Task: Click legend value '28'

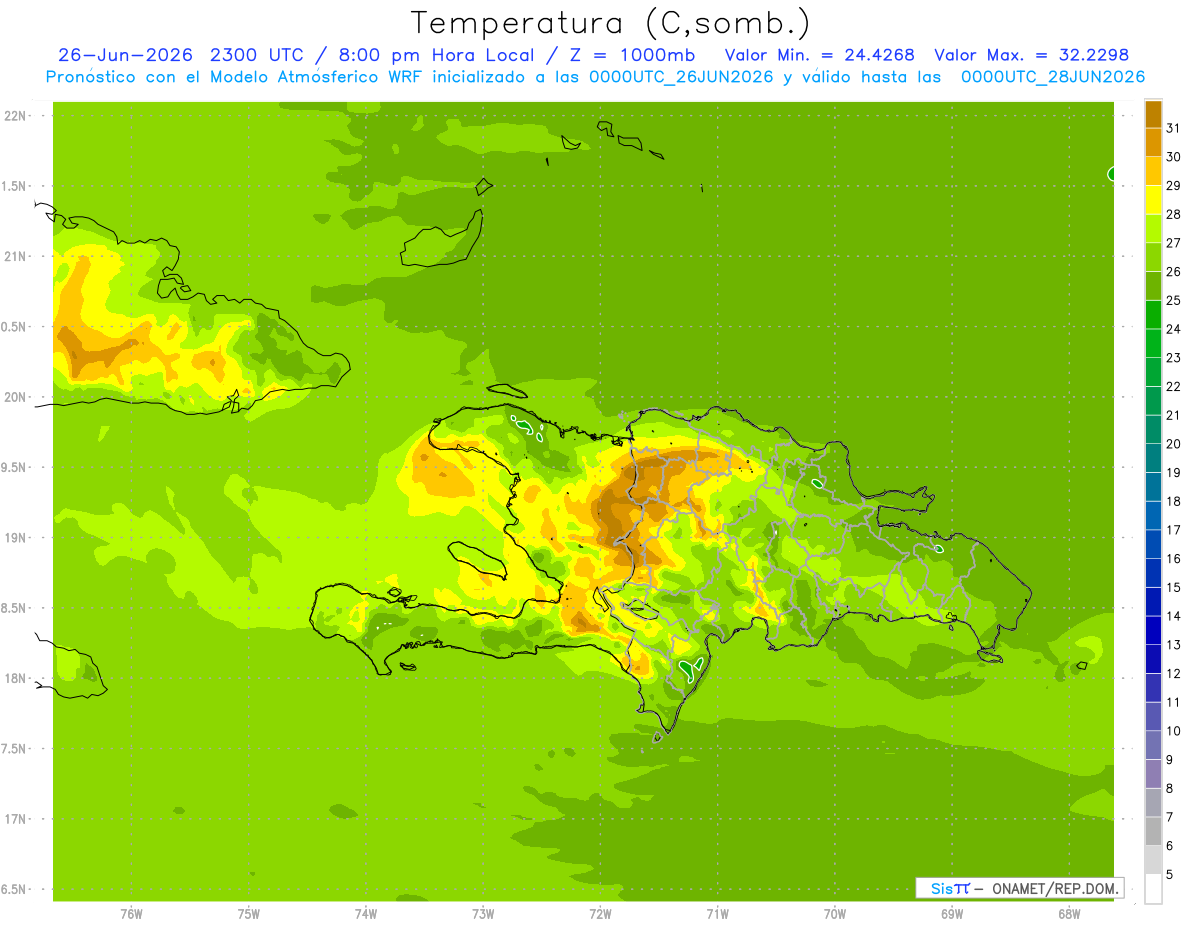Action: [1174, 214]
